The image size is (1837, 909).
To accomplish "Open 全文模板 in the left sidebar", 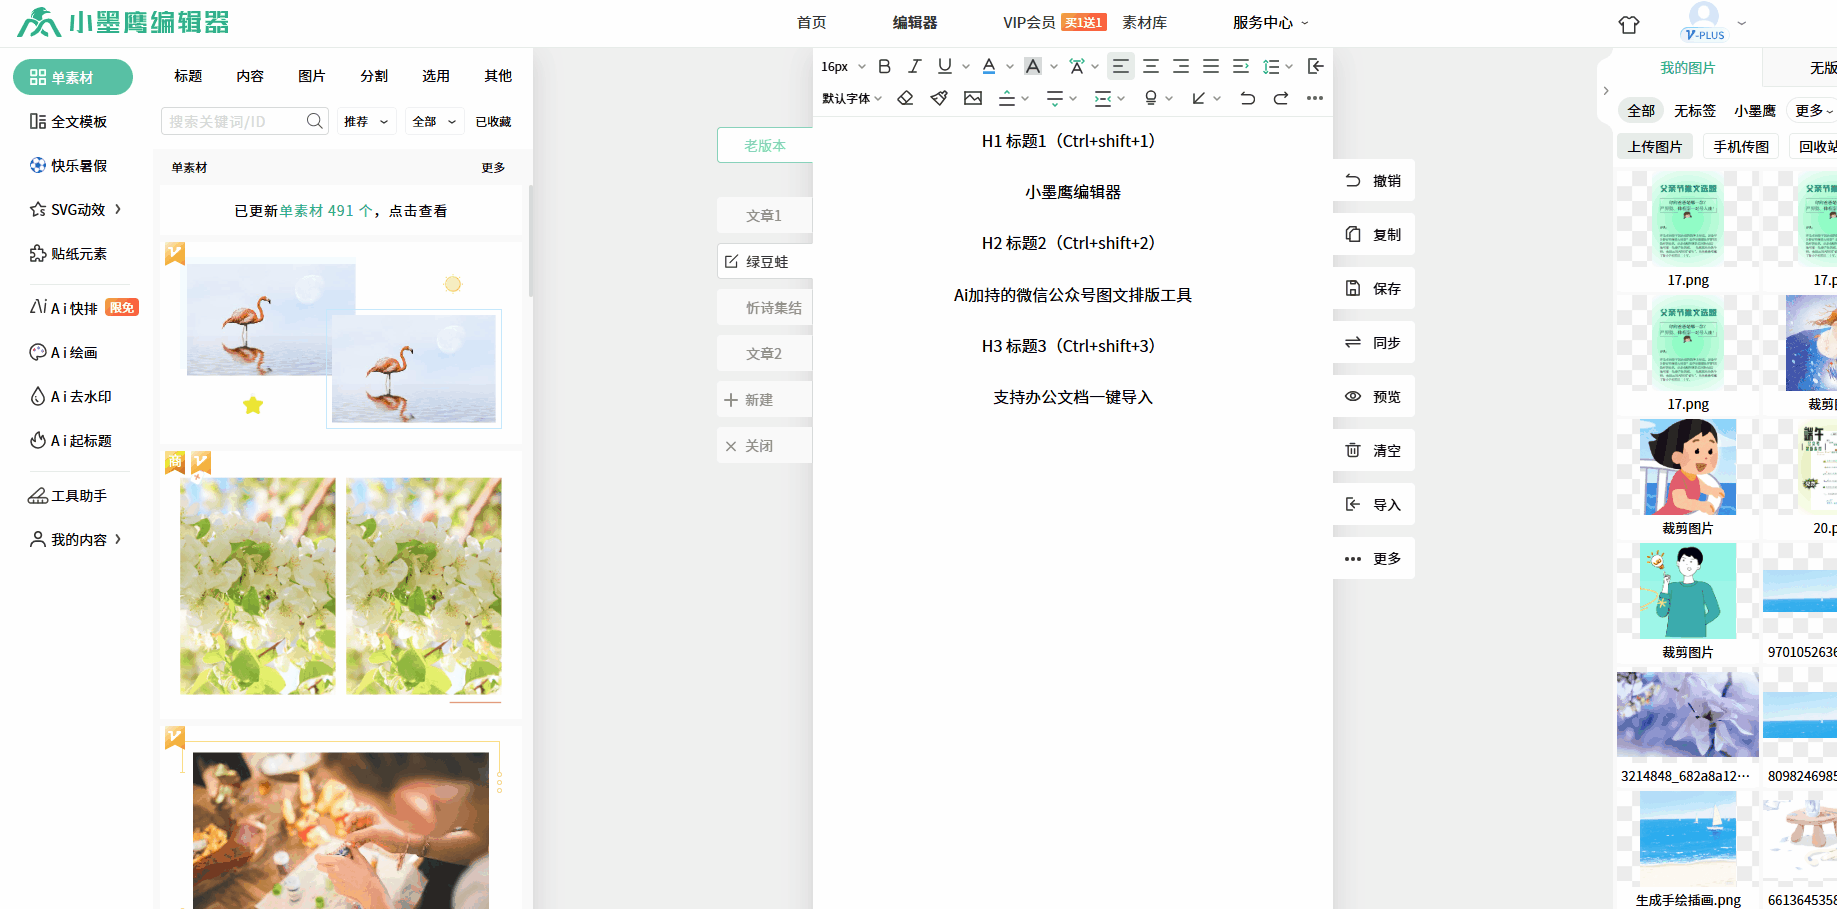I will (69, 121).
